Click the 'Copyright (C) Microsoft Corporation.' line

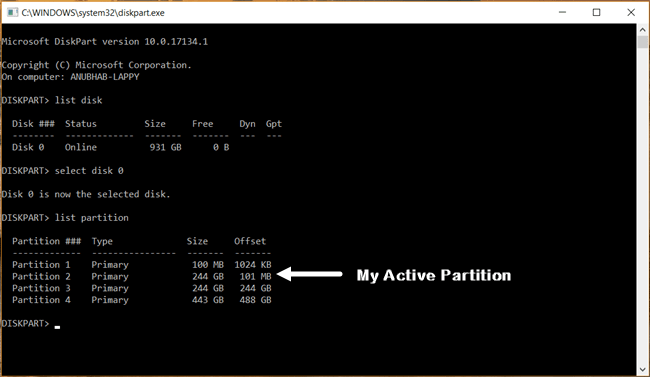(97, 65)
